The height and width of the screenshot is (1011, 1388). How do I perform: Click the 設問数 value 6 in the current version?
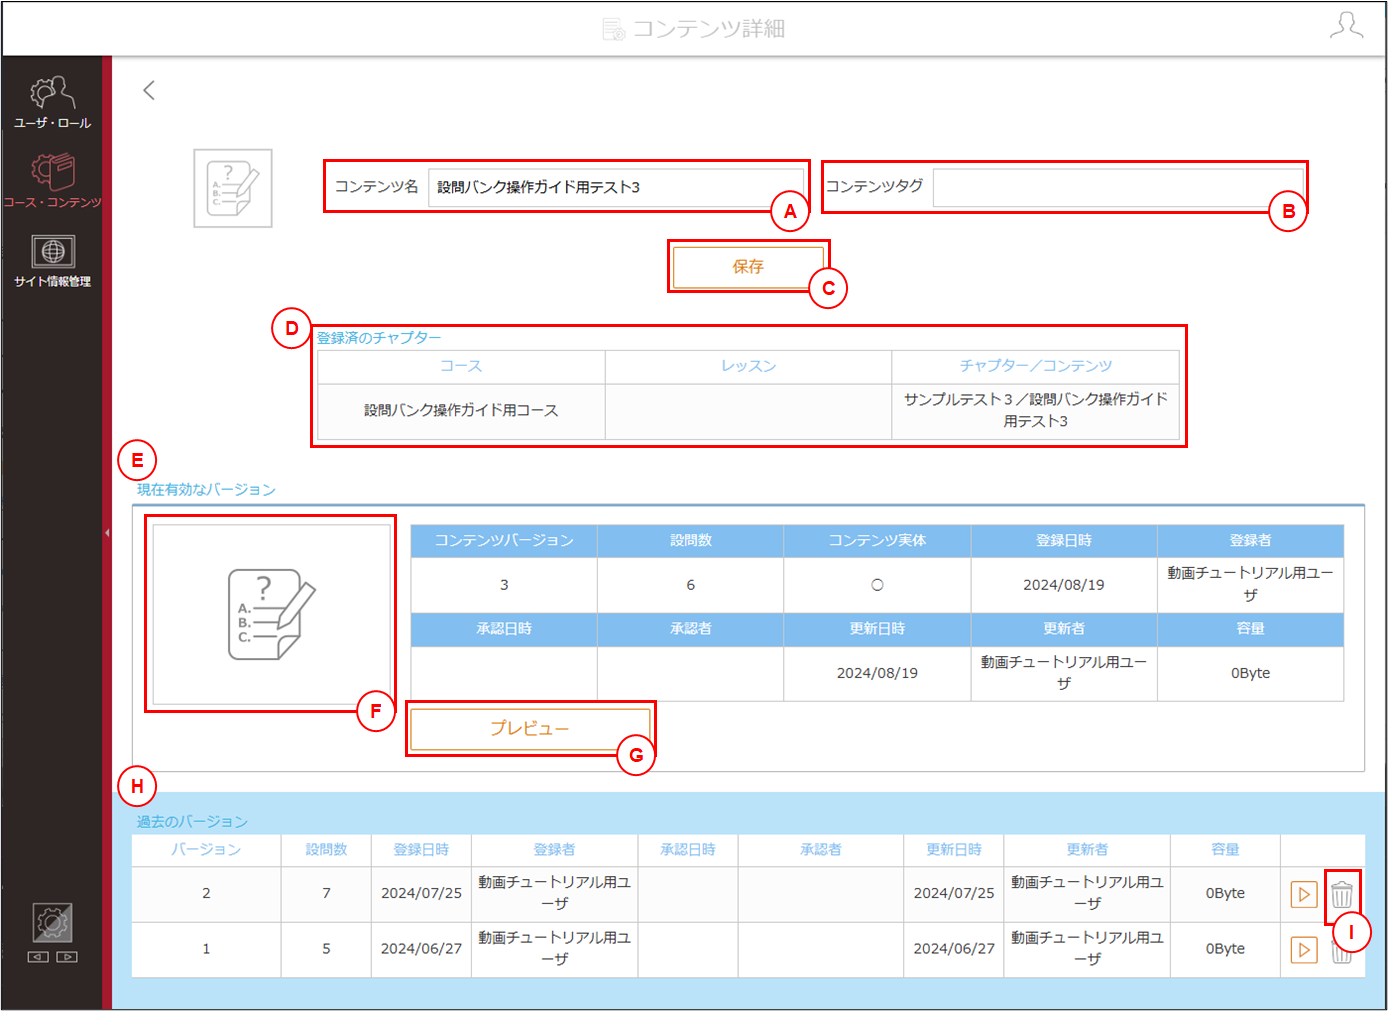690,585
